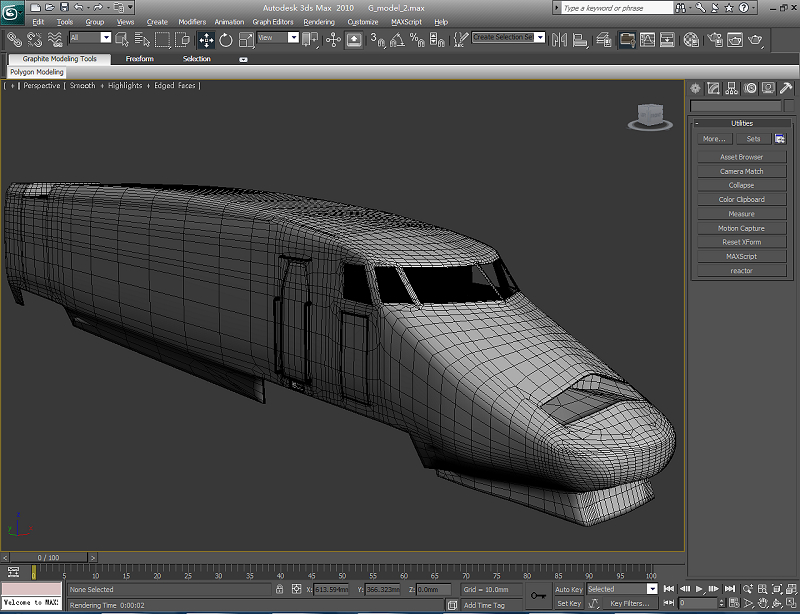This screenshot has height=614, width=800.
Task: Click the Reset XForm button
Action: point(741,242)
